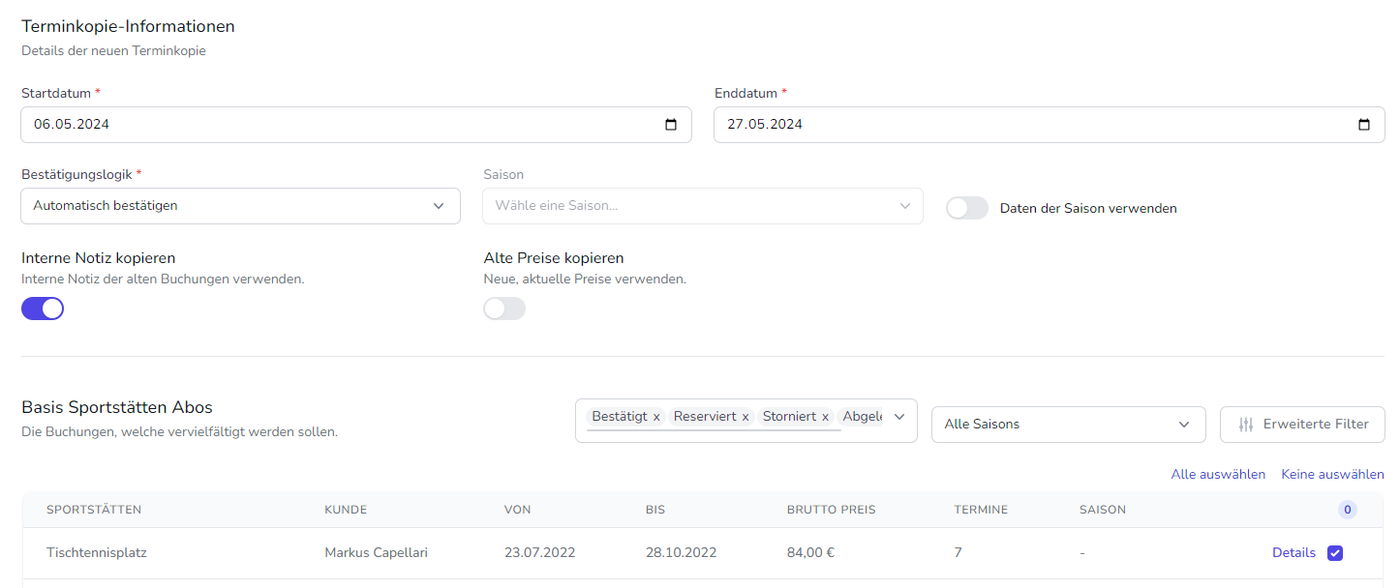This screenshot has height=588, width=1400.
Task: Remove the Storniert status tag
Action: point(825,417)
